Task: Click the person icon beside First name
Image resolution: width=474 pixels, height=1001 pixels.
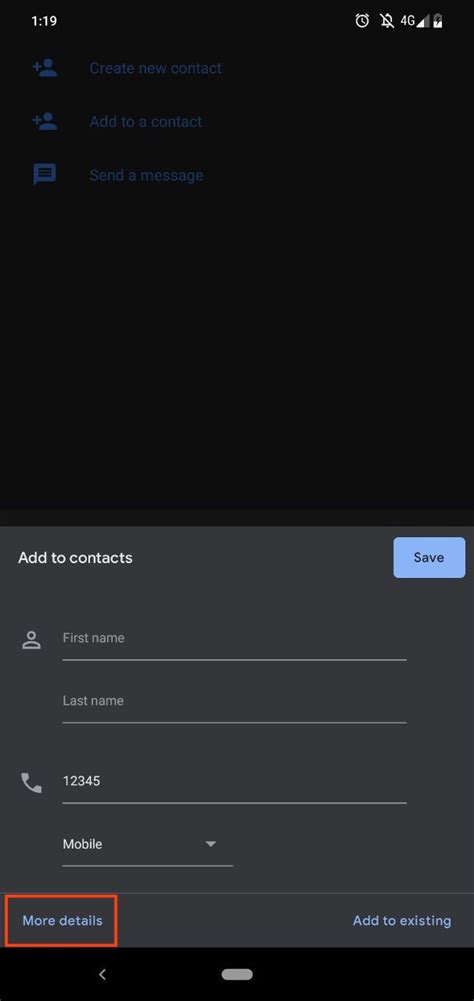Action: tap(31, 640)
